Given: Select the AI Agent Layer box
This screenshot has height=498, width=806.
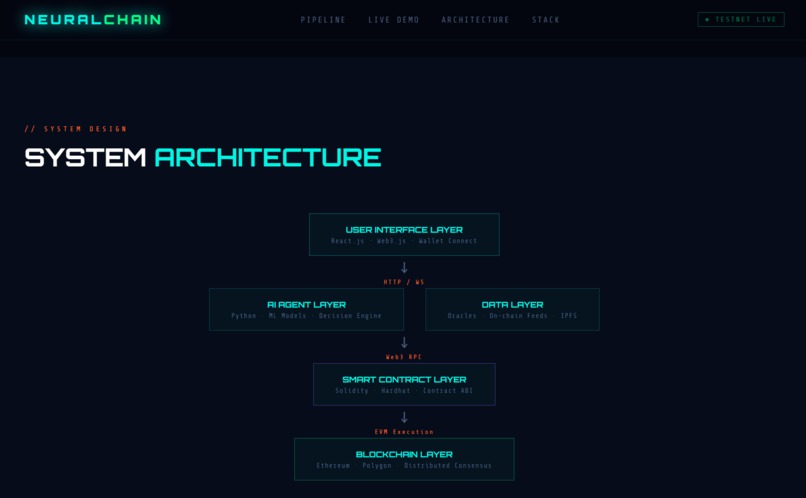Looking at the screenshot, I should pyautogui.click(x=306, y=309).
